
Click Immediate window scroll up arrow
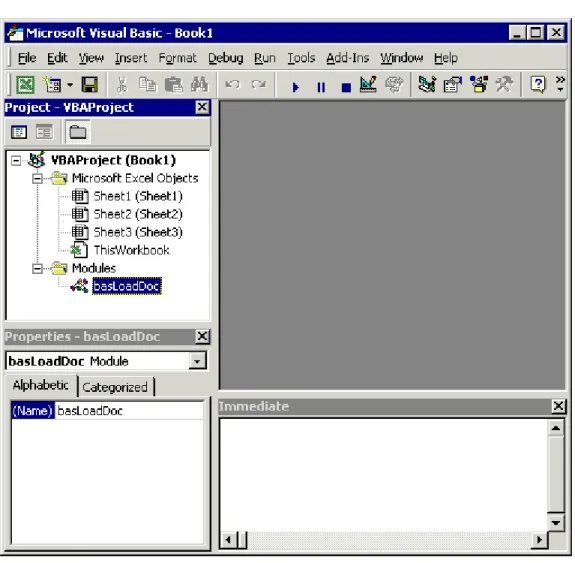(x=556, y=428)
